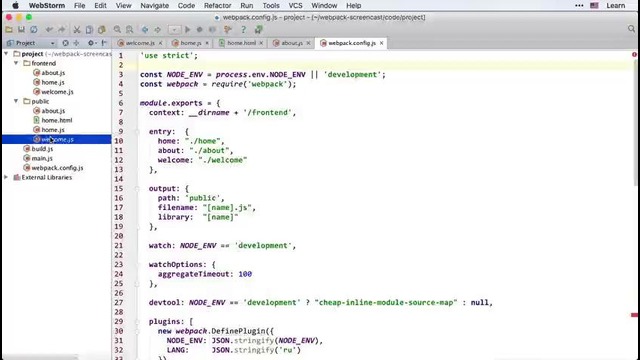Open the Apple menu
Image resolution: width=640 pixels, height=360 pixels.
pos(15,6)
